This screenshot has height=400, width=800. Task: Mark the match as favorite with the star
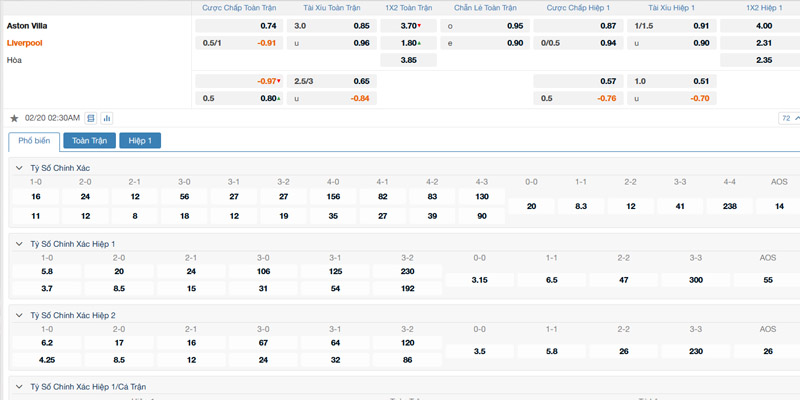point(14,118)
